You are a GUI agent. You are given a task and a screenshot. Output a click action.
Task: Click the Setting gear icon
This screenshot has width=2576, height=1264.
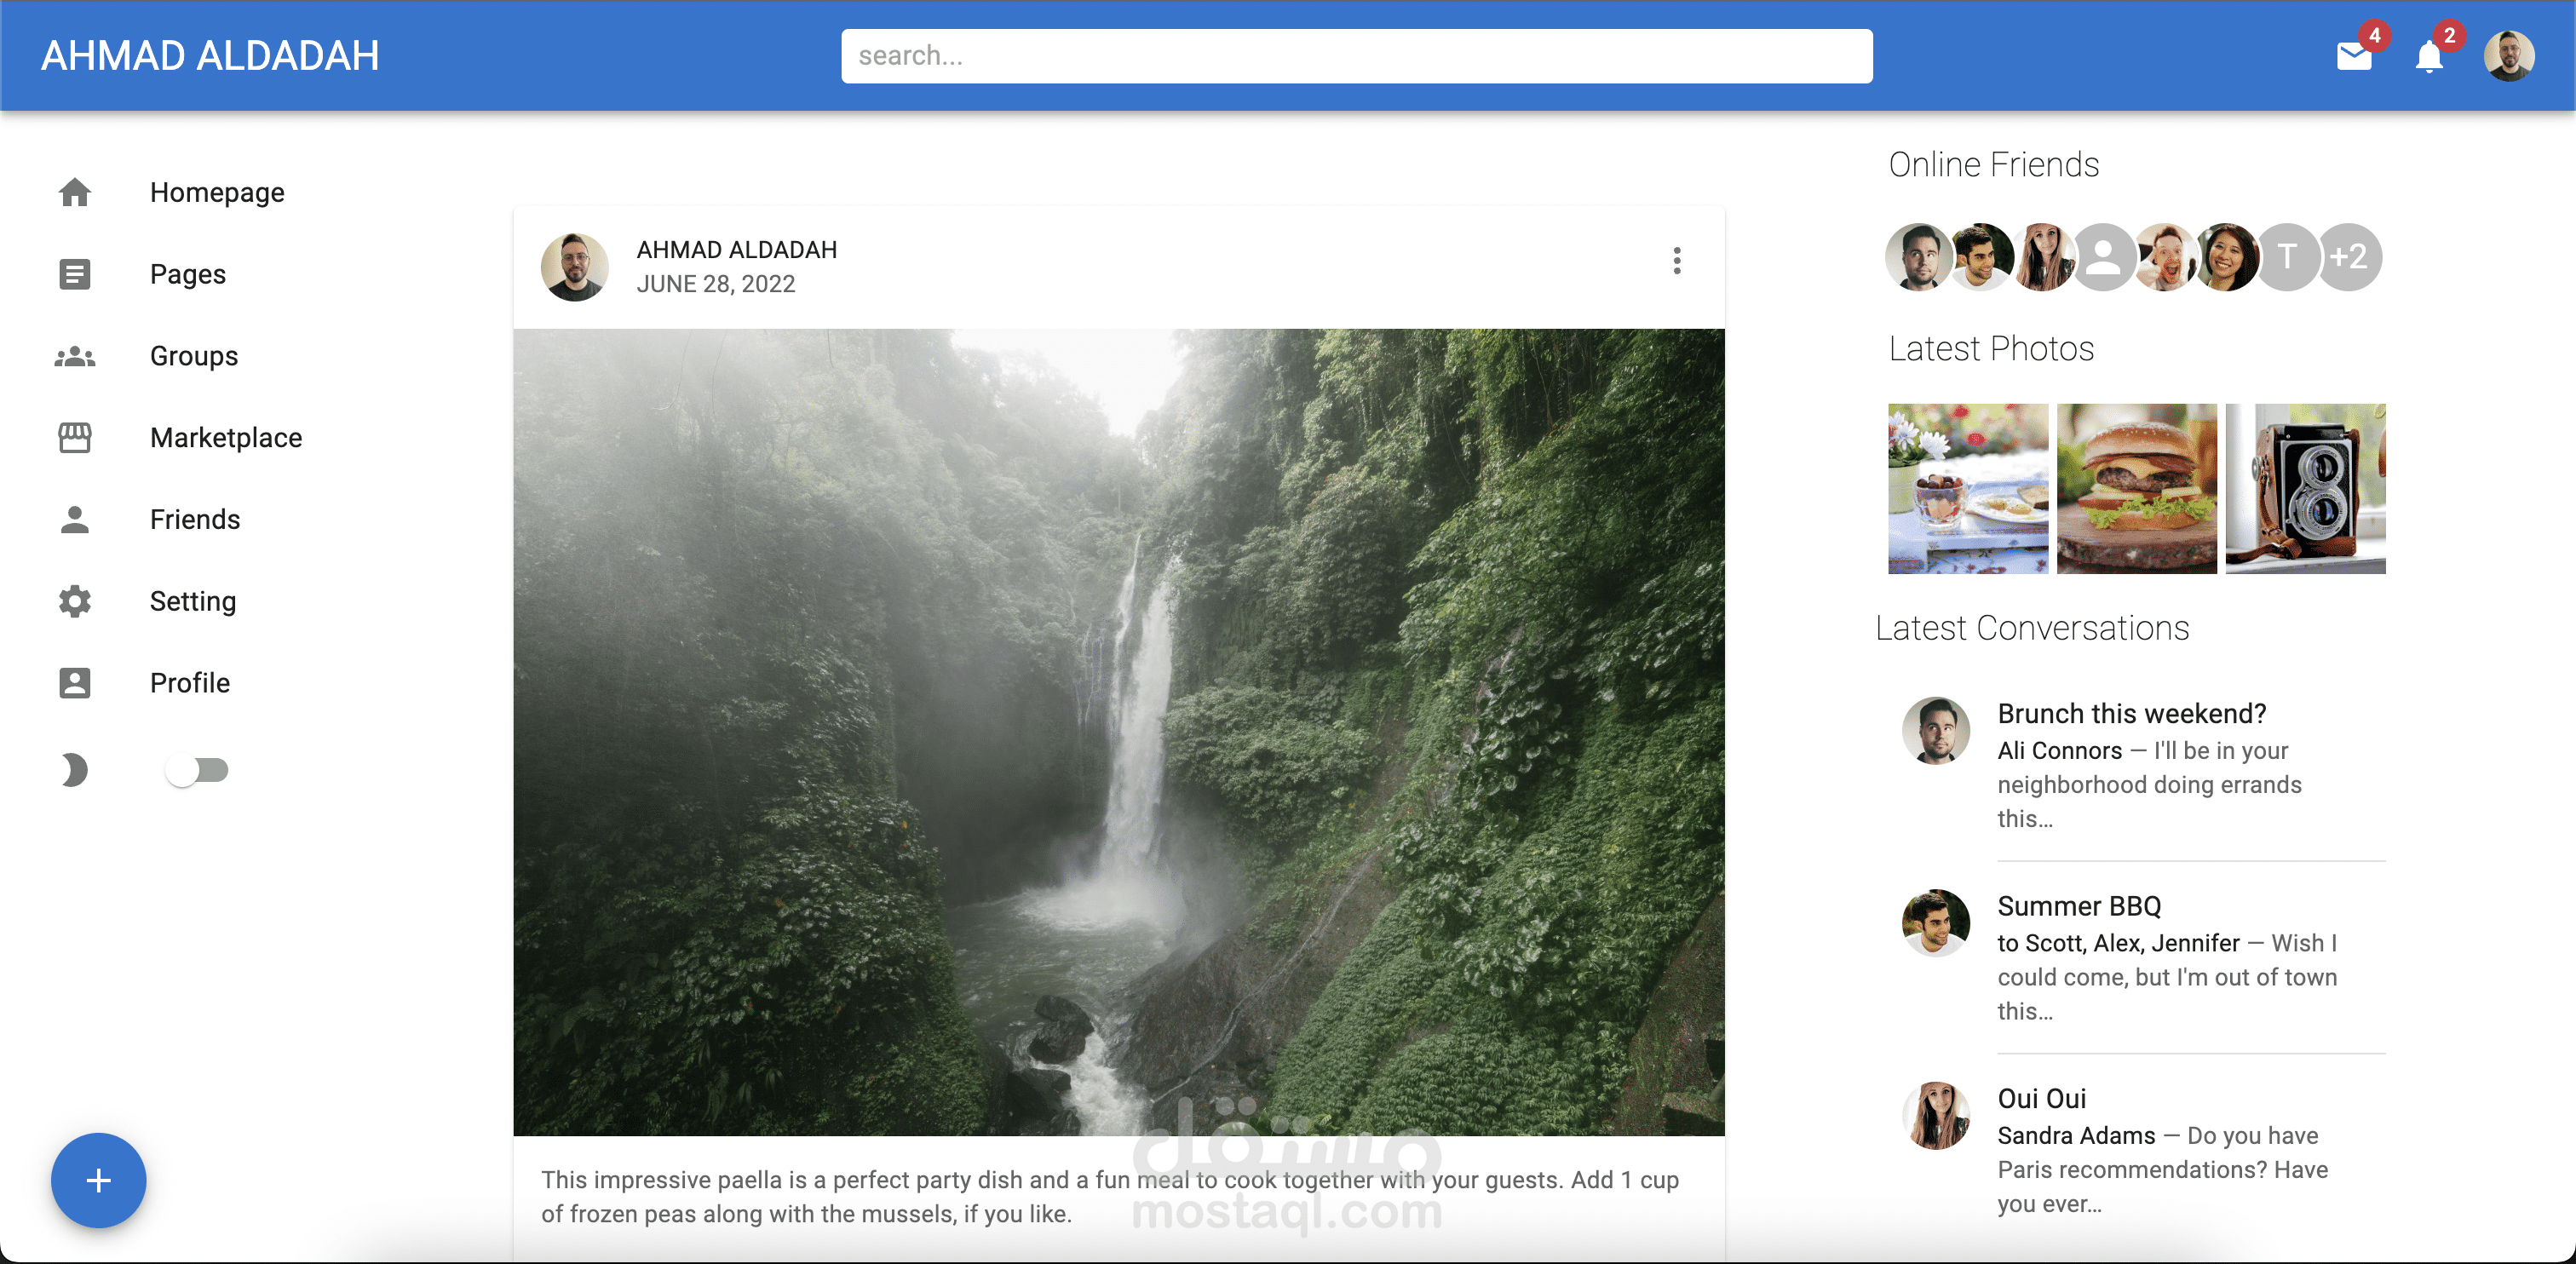(x=75, y=601)
